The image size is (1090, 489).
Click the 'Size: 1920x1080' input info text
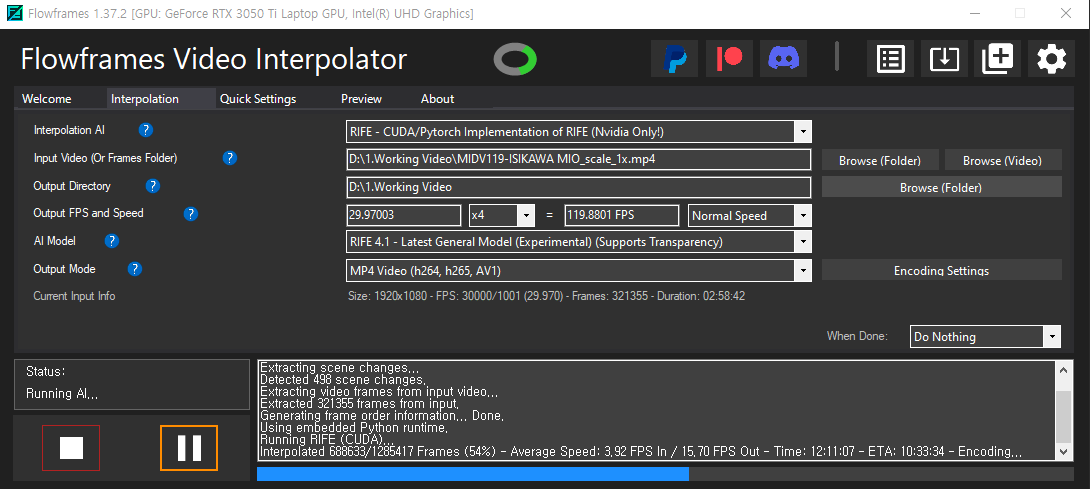pyautogui.click(x=546, y=296)
